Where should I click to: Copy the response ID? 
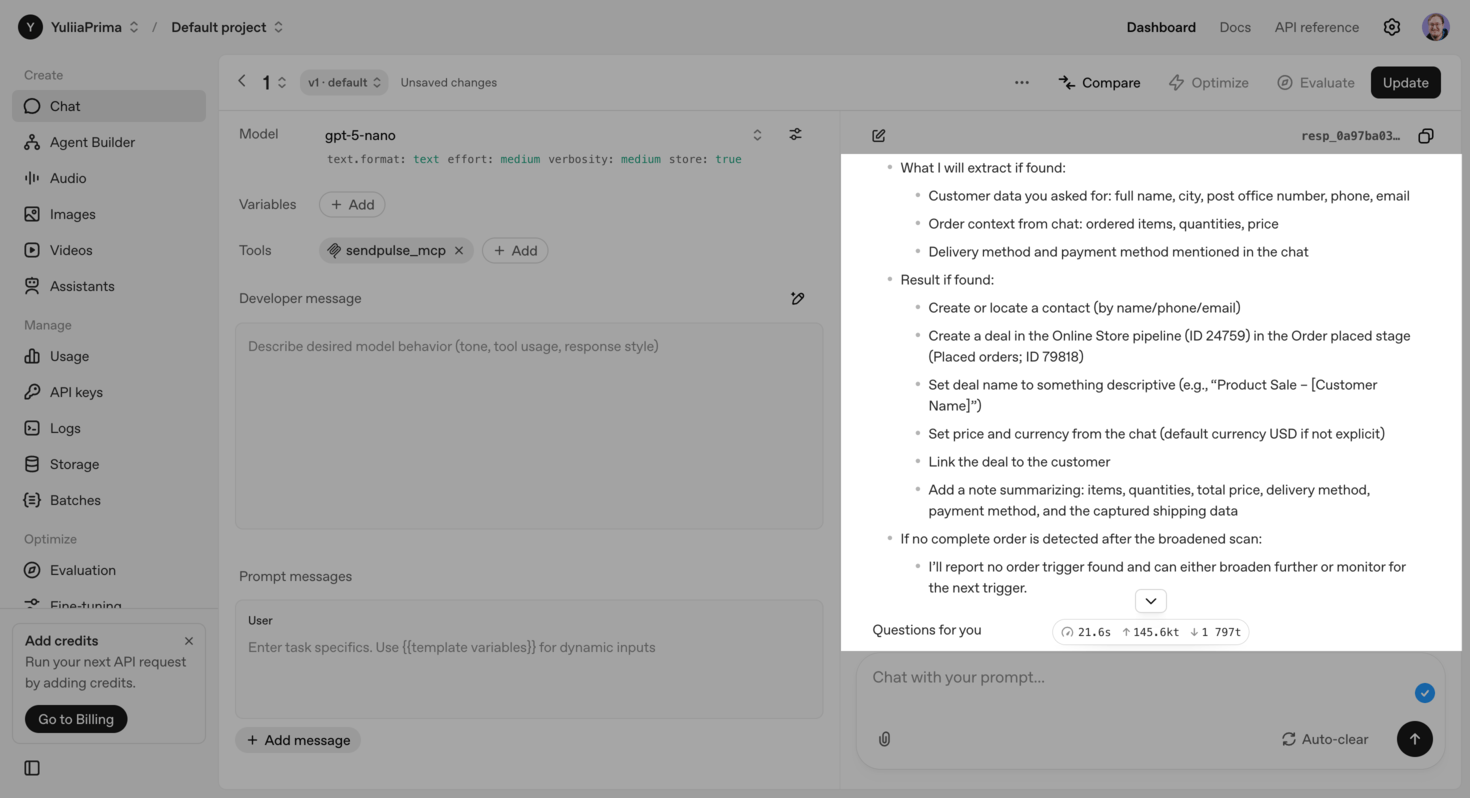pyautogui.click(x=1426, y=136)
